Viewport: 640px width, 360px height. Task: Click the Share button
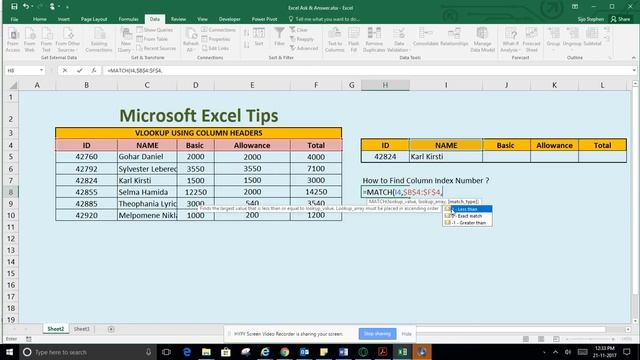coord(620,19)
